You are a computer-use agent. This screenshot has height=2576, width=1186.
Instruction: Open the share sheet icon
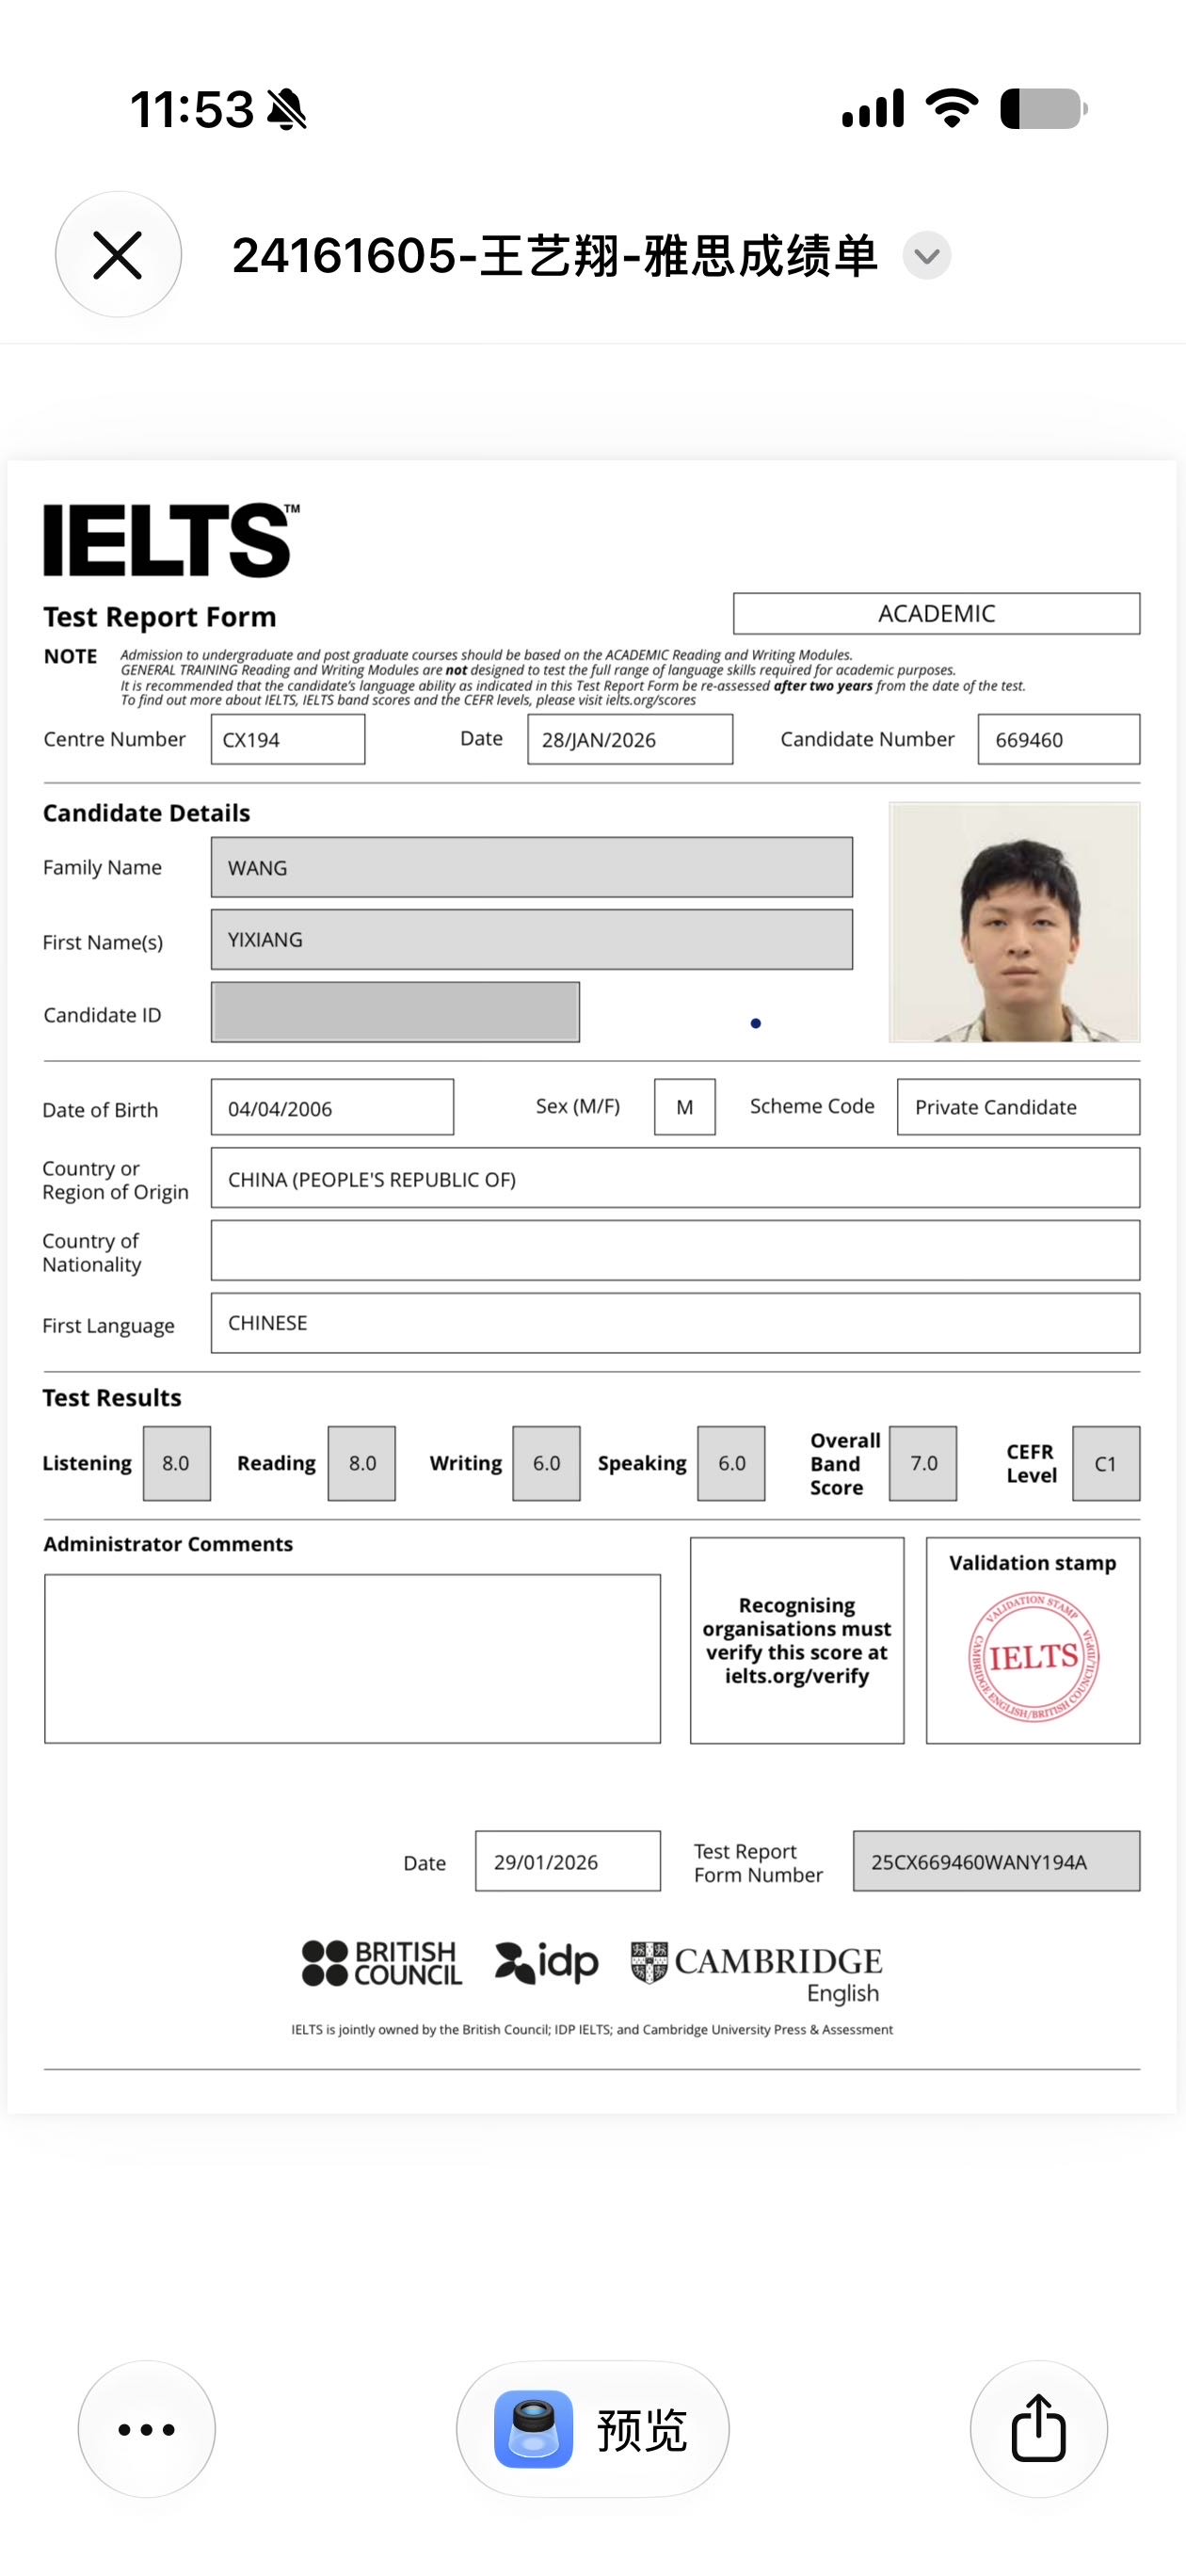tap(1039, 2429)
